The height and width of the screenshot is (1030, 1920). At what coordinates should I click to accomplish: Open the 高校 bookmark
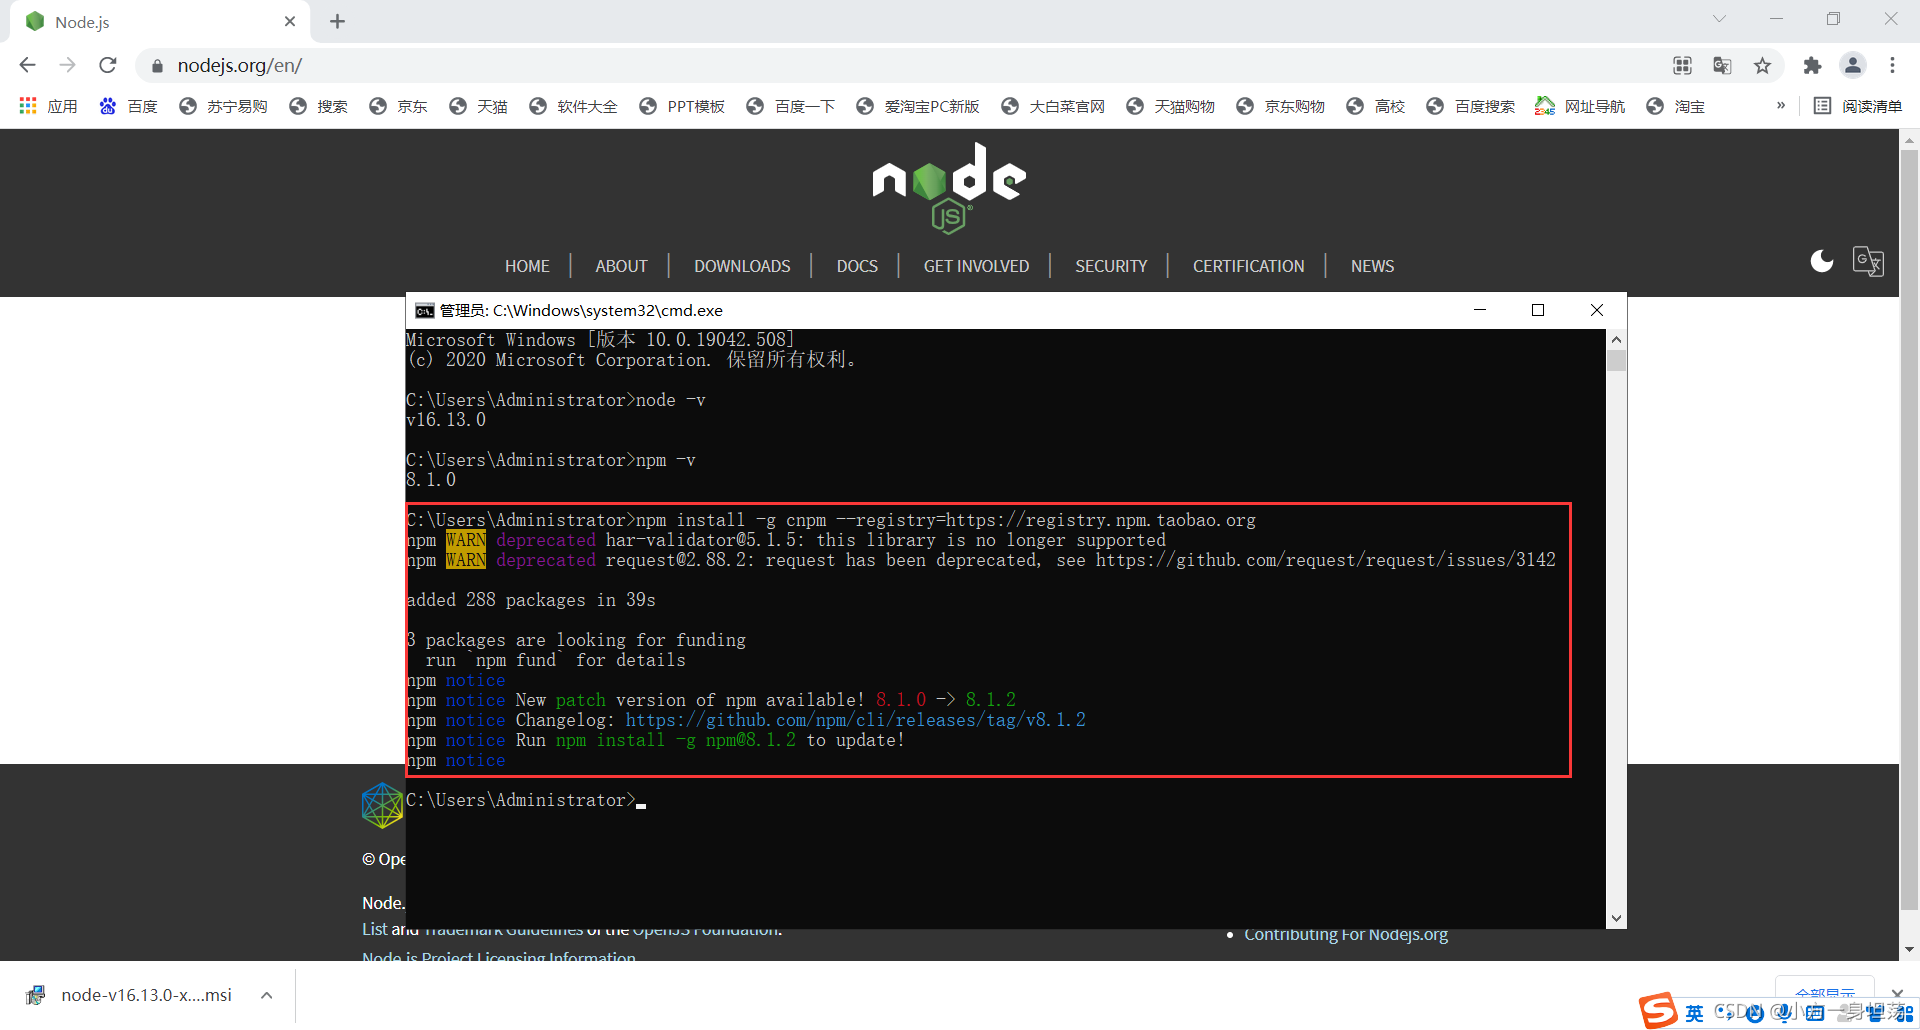pos(1375,106)
